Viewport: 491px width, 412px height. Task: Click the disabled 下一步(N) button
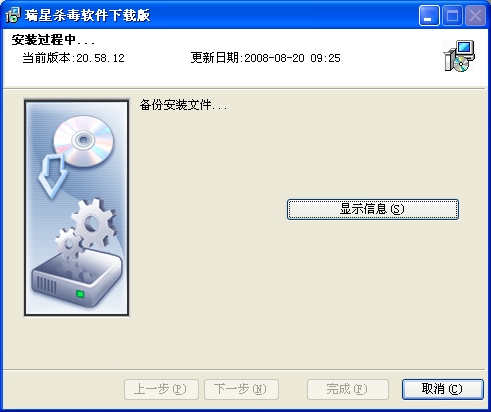(241, 389)
